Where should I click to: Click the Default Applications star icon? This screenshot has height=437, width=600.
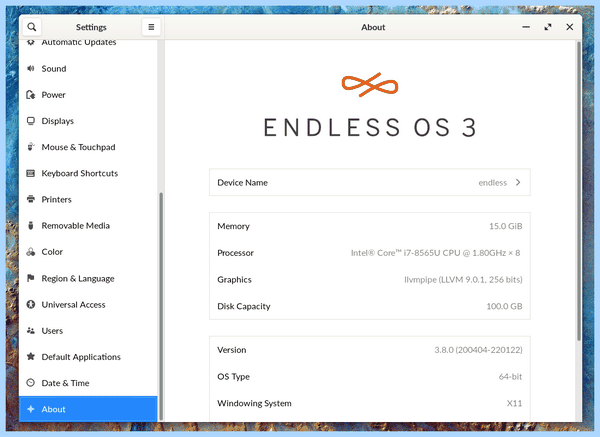31,357
